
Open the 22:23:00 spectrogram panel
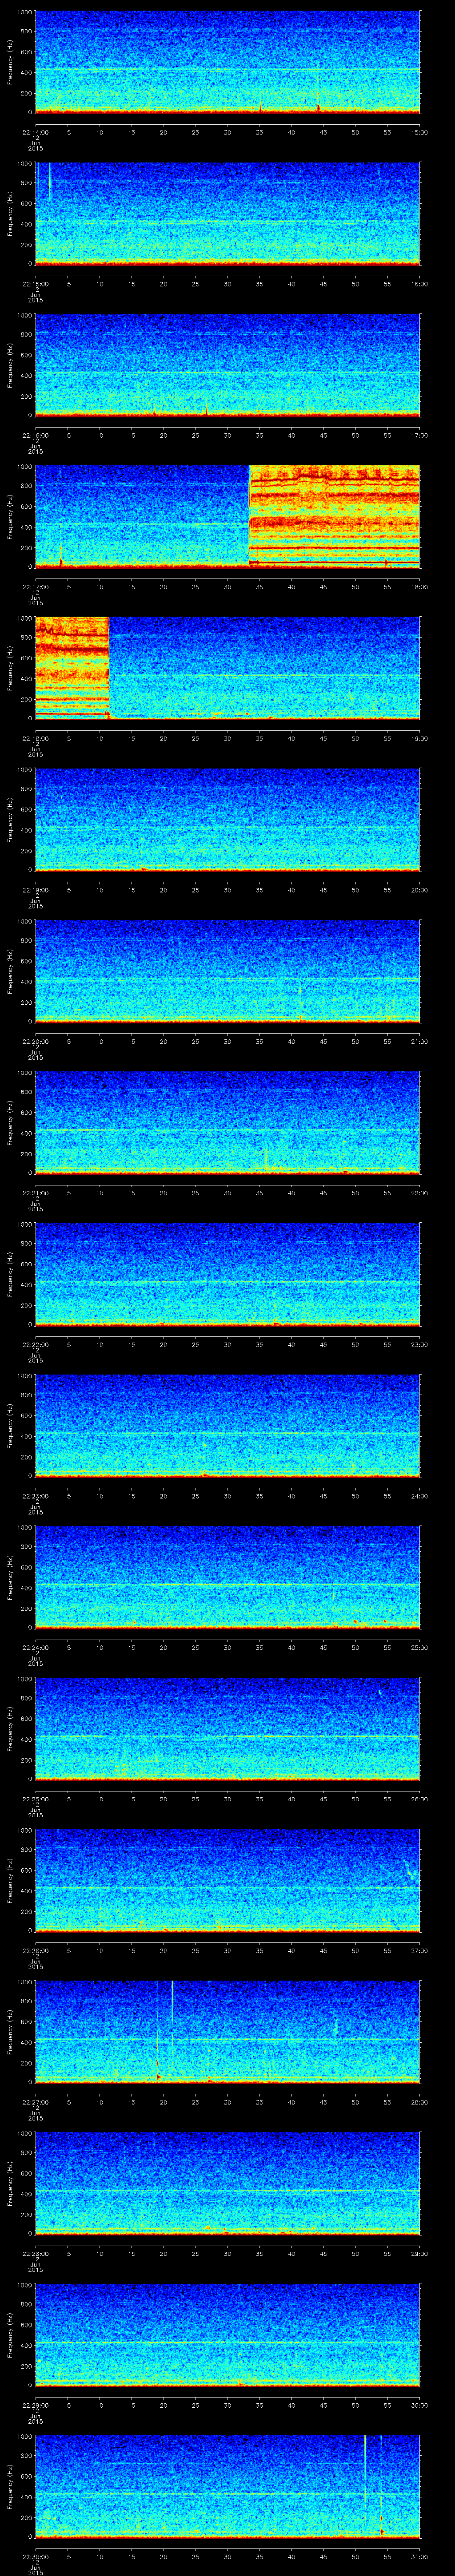pyautogui.click(x=227, y=1425)
